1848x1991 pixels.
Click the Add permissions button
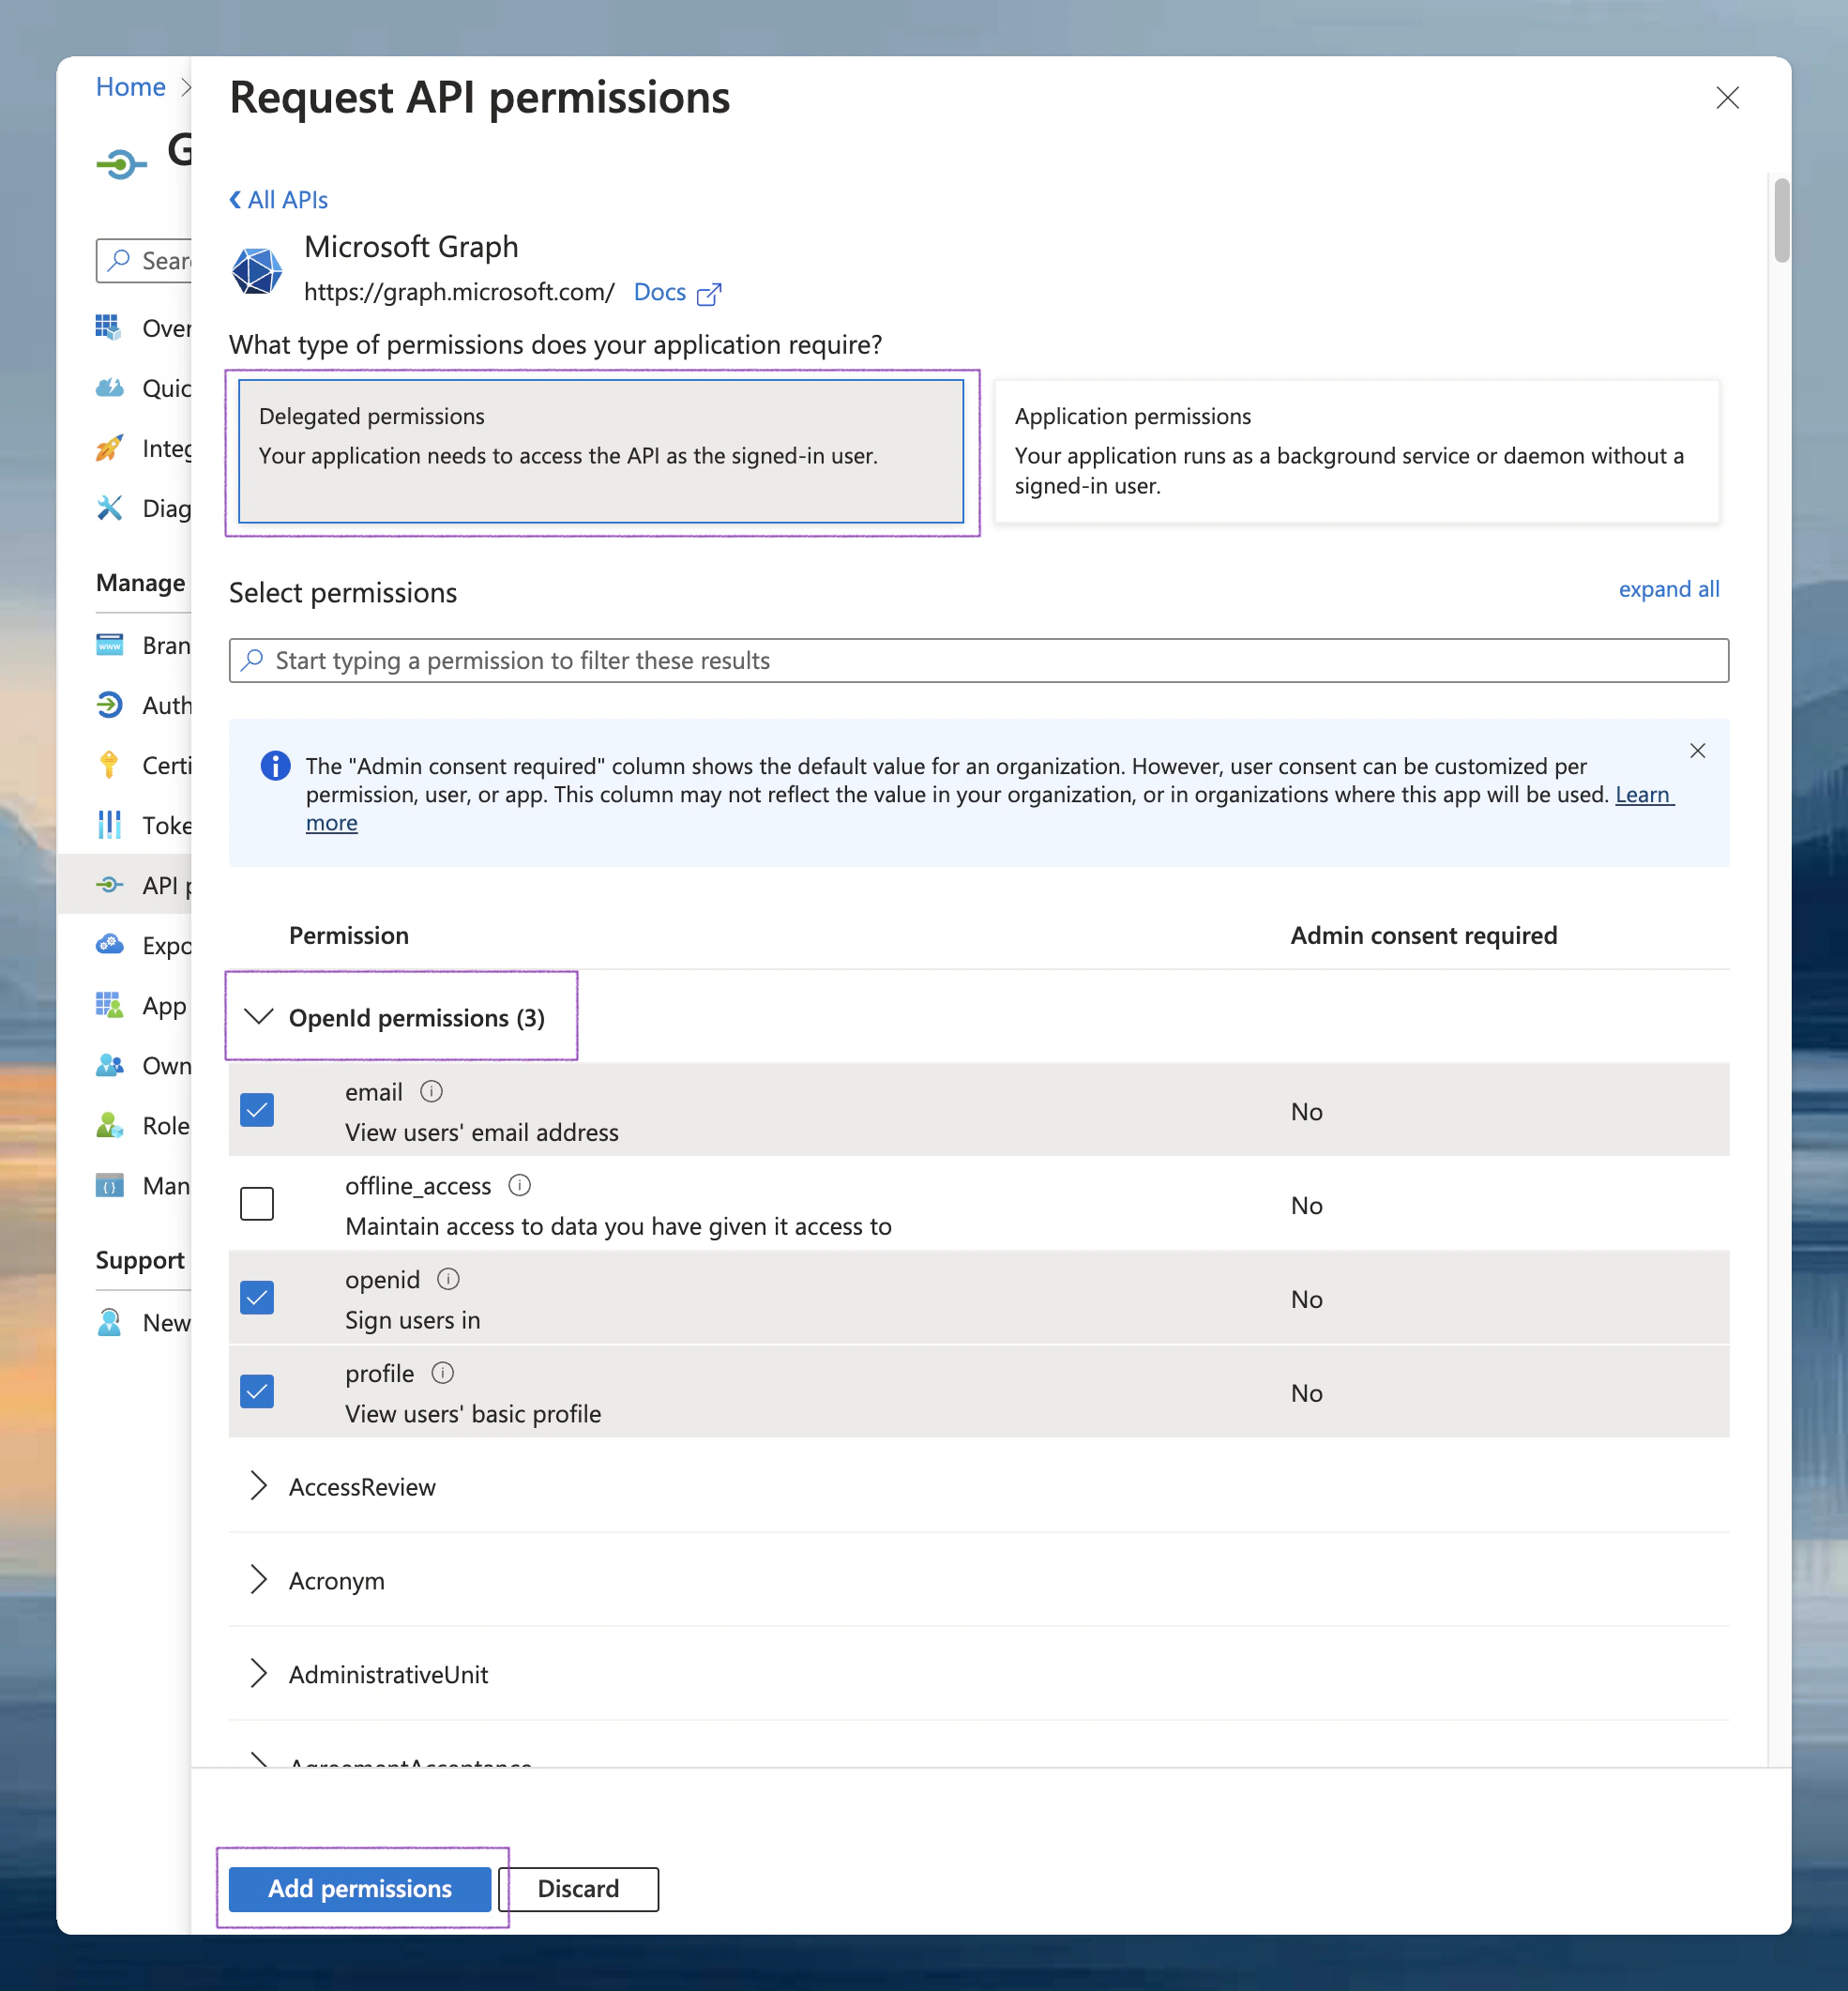coord(360,1888)
